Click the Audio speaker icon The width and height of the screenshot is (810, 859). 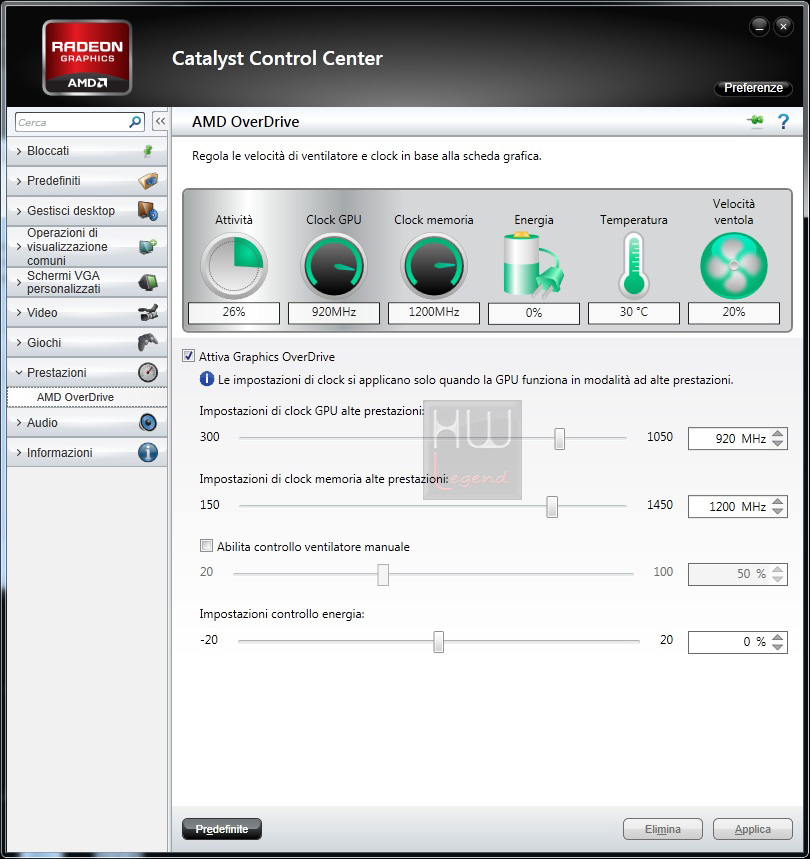148,422
